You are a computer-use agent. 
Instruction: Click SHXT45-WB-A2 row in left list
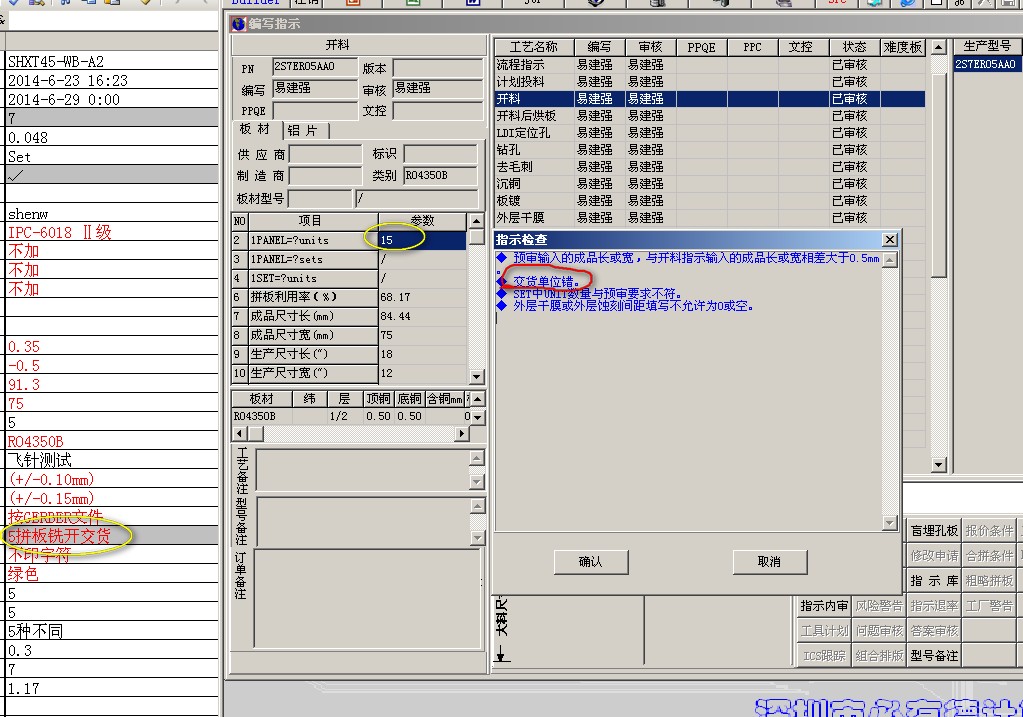tap(112, 61)
